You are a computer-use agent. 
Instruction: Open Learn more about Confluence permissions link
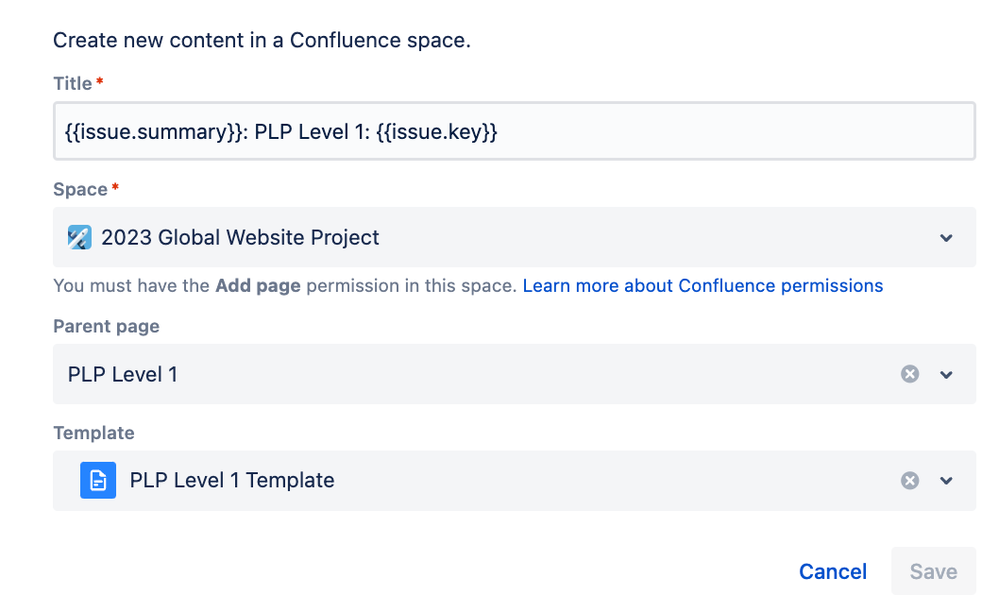[702, 286]
